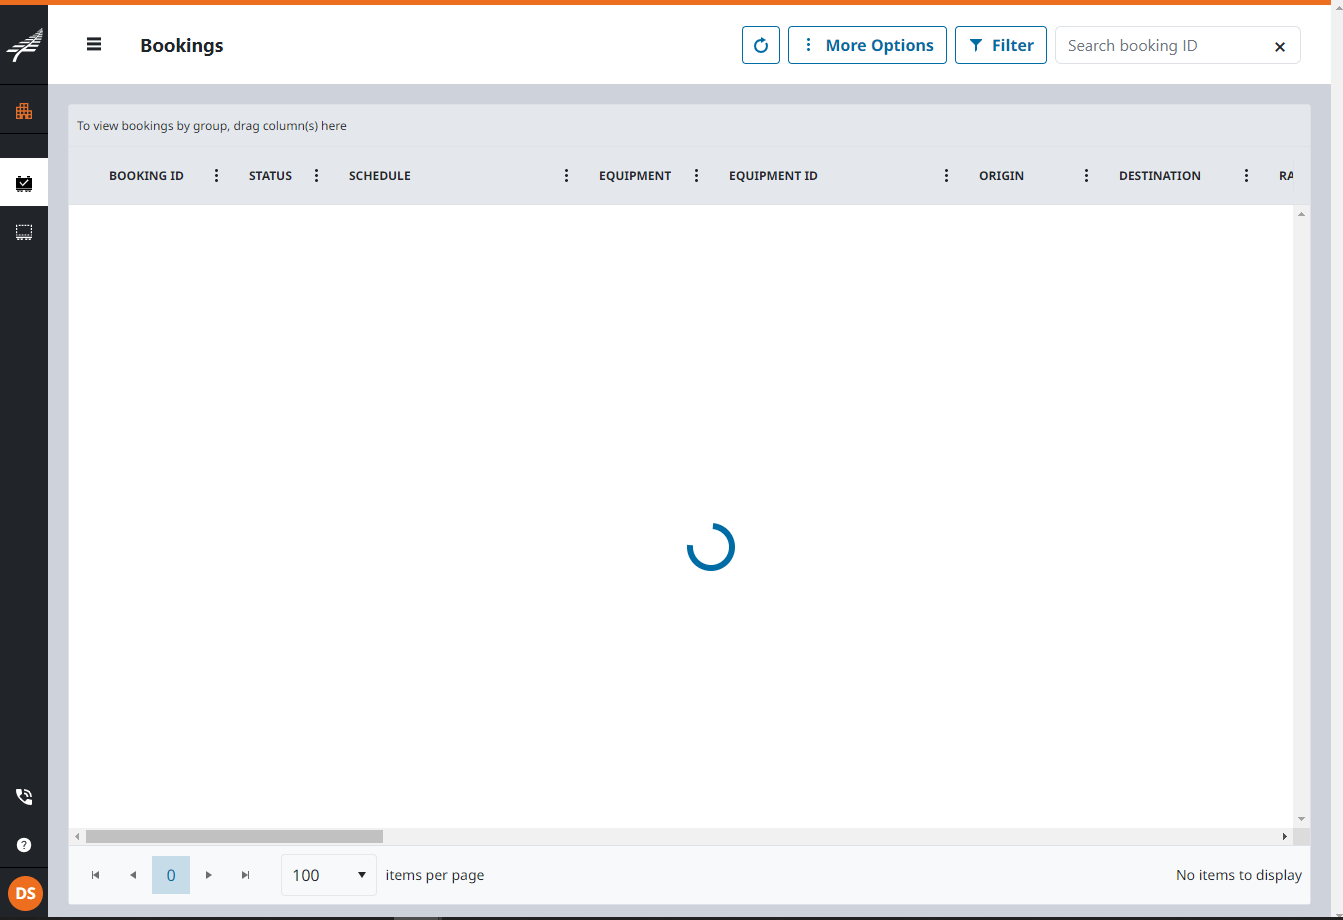
Task: Open the hamburger menu beside Bookings
Action: coord(94,44)
